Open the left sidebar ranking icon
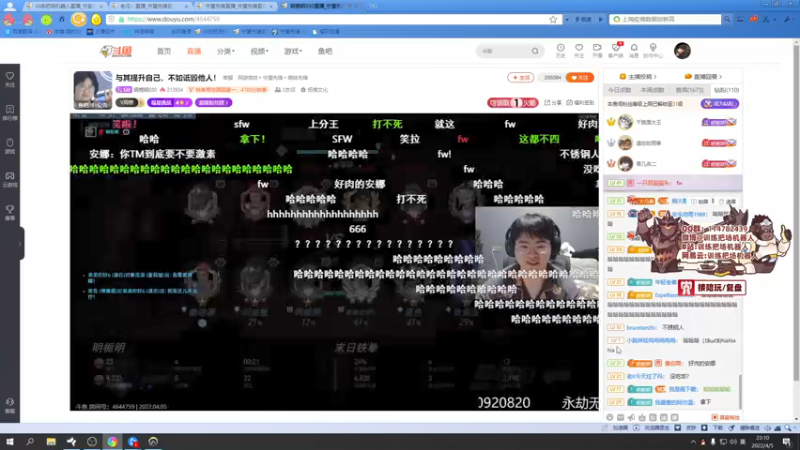The image size is (800, 450). (x=10, y=112)
